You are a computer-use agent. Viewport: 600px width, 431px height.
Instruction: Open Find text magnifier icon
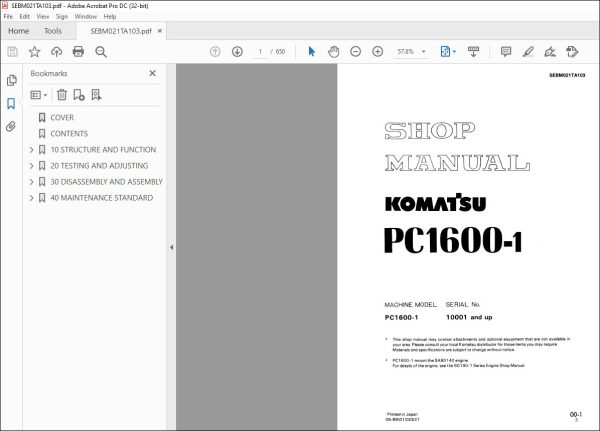click(101, 52)
